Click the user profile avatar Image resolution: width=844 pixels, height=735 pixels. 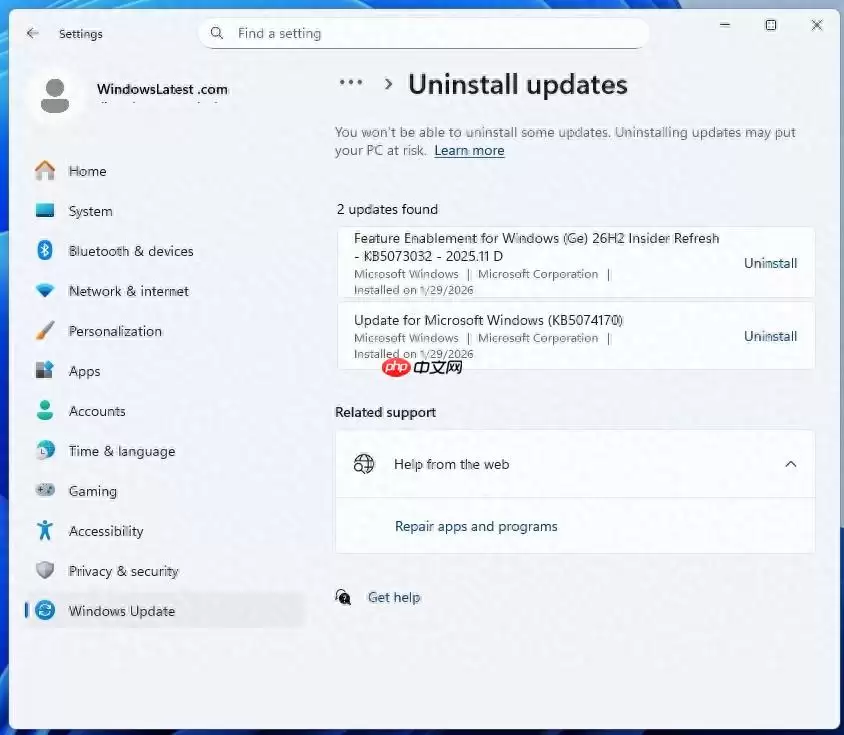55,96
